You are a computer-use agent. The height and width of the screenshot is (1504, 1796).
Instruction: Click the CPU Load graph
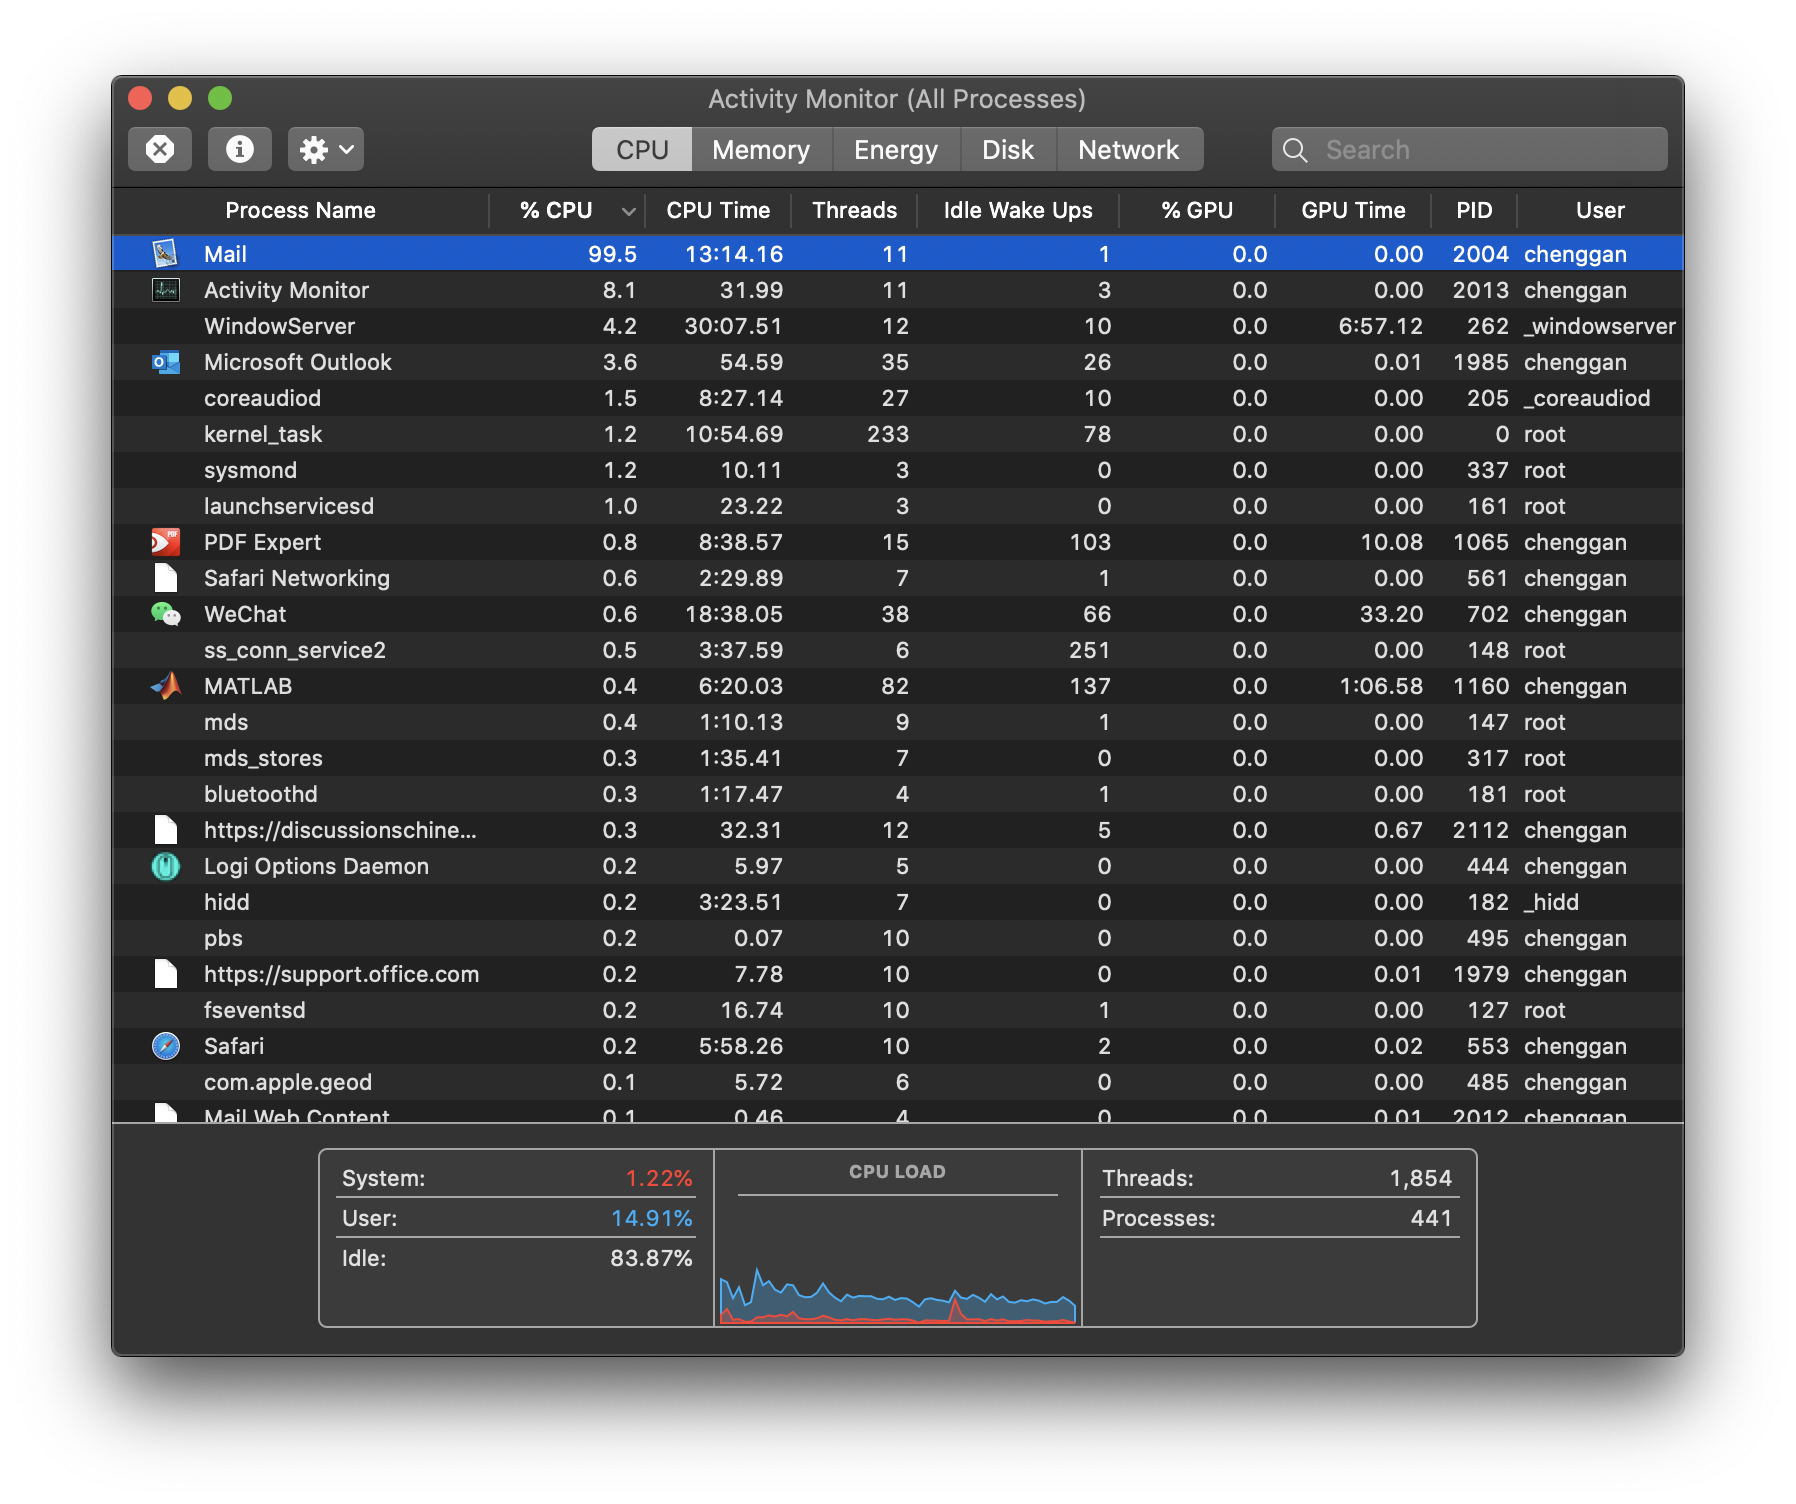897,1260
